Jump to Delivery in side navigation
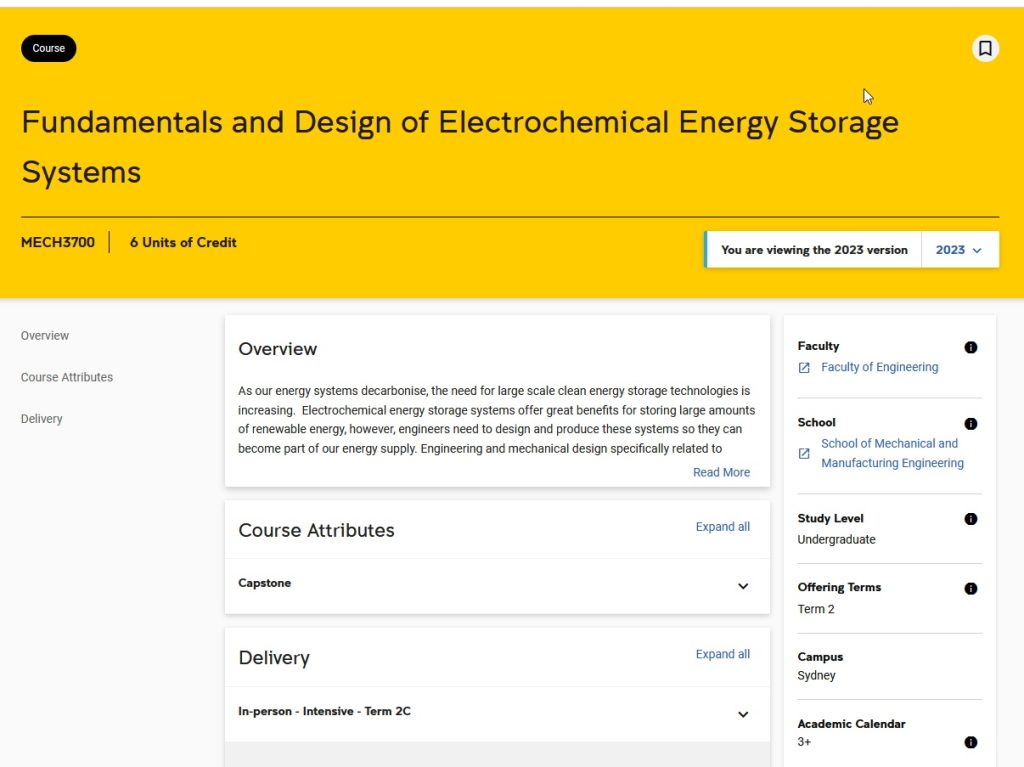1024x767 pixels. (x=41, y=419)
